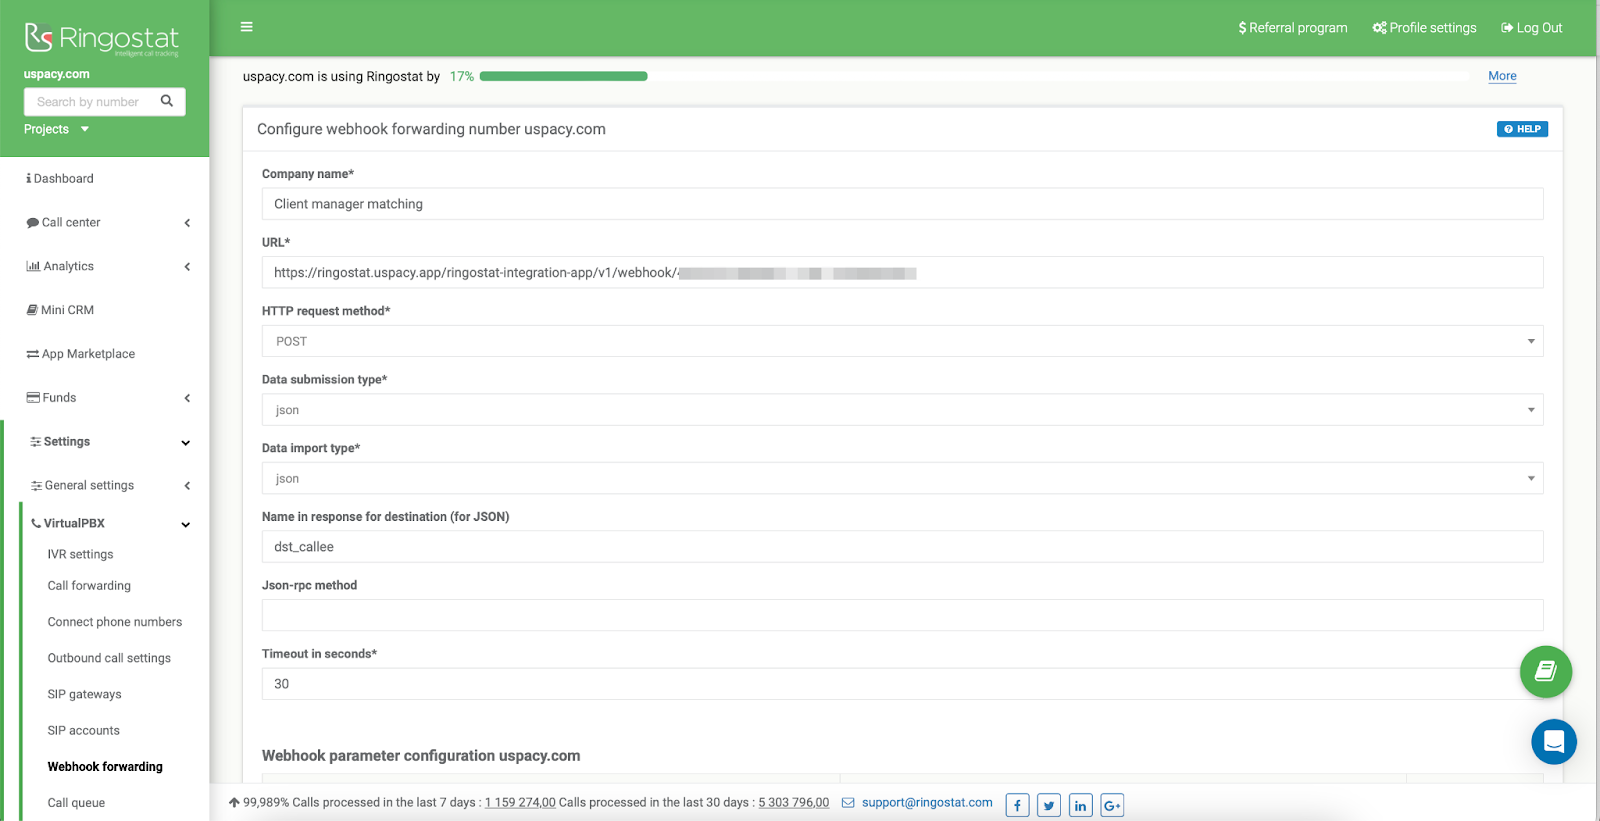Open Ringostat's LinkedIn page icon
This screenshot has height=821, width=1600.
(x=1081, y=805)
